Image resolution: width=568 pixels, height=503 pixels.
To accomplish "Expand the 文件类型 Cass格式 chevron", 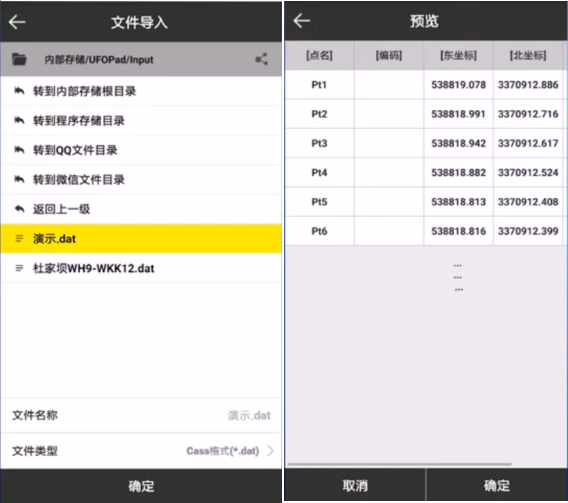I will coord(270,451).
